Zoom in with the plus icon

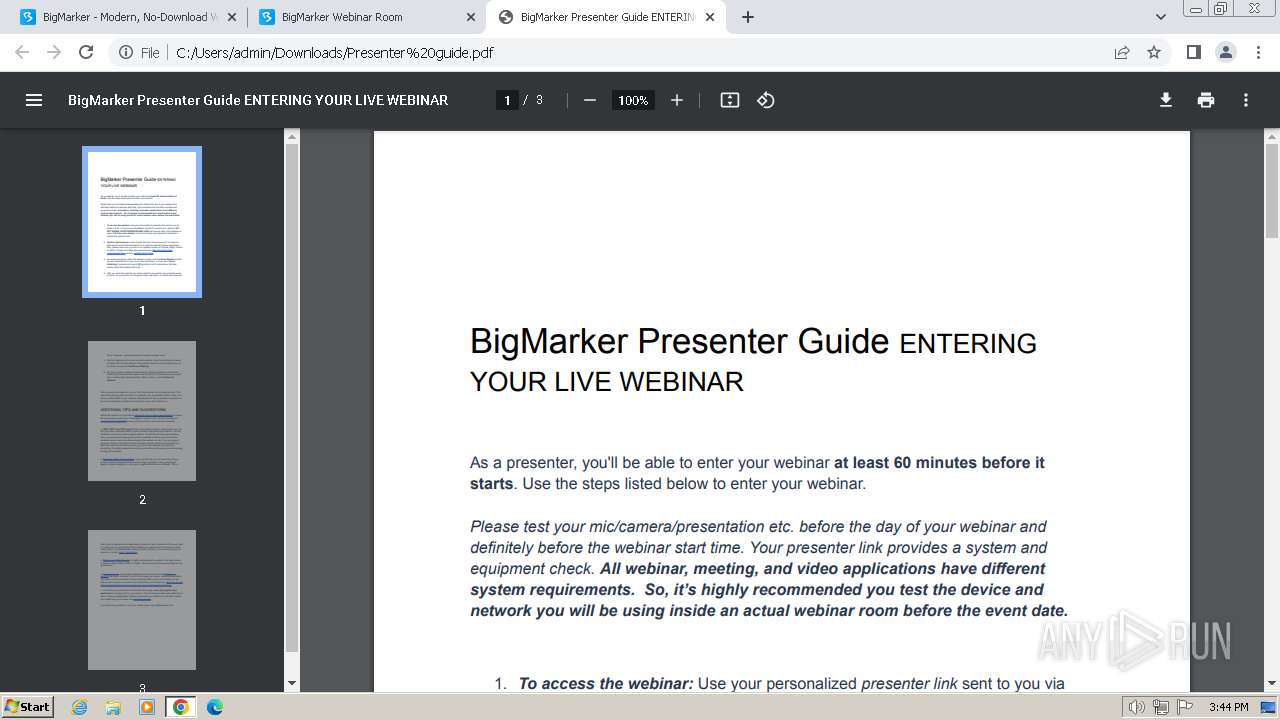point(677,100)
